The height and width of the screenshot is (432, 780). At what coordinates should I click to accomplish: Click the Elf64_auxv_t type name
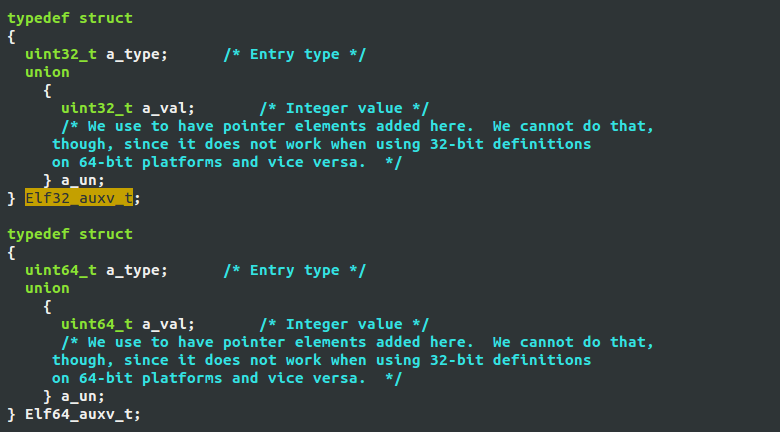point(79,414)
